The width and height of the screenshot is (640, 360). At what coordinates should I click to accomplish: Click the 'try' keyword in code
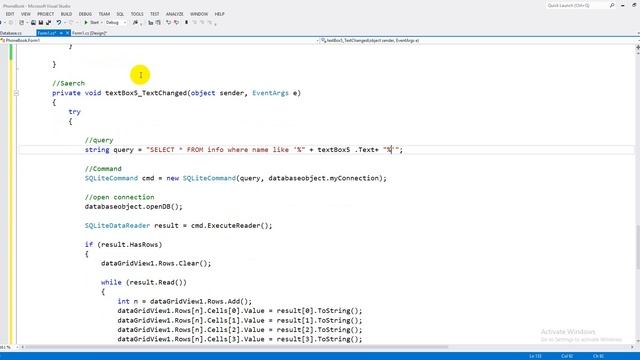click(x=74, y=112)
